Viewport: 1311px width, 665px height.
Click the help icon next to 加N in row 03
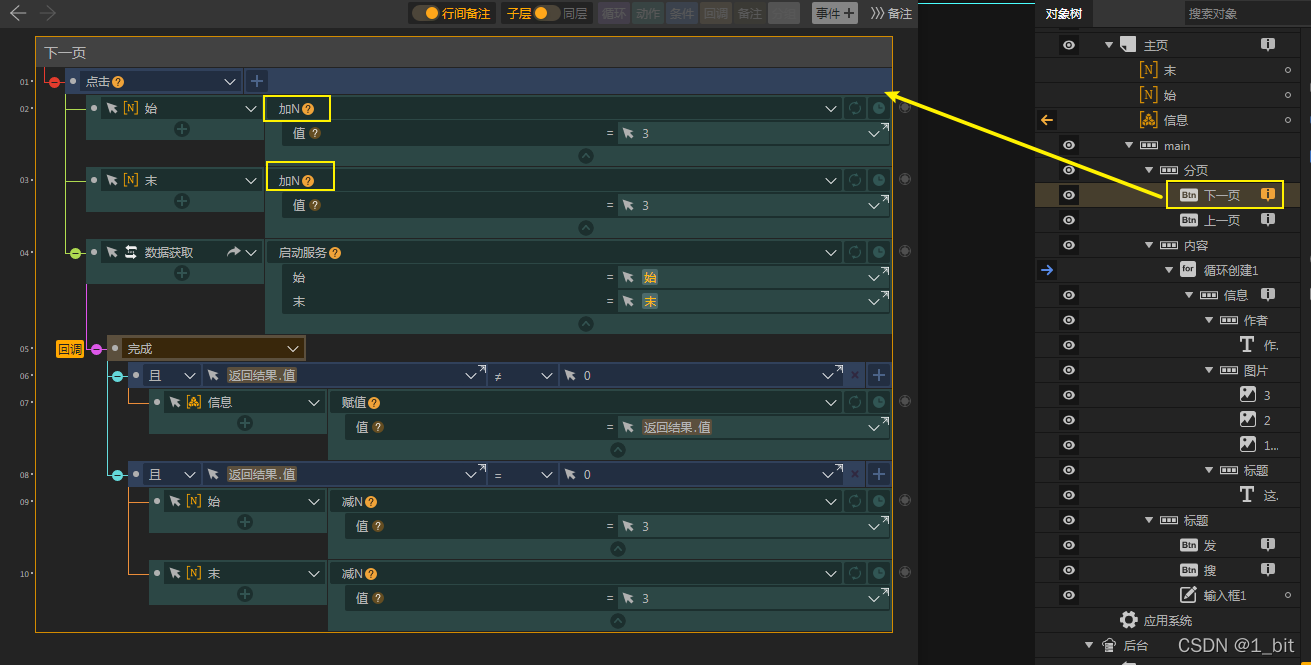point(308,181)
